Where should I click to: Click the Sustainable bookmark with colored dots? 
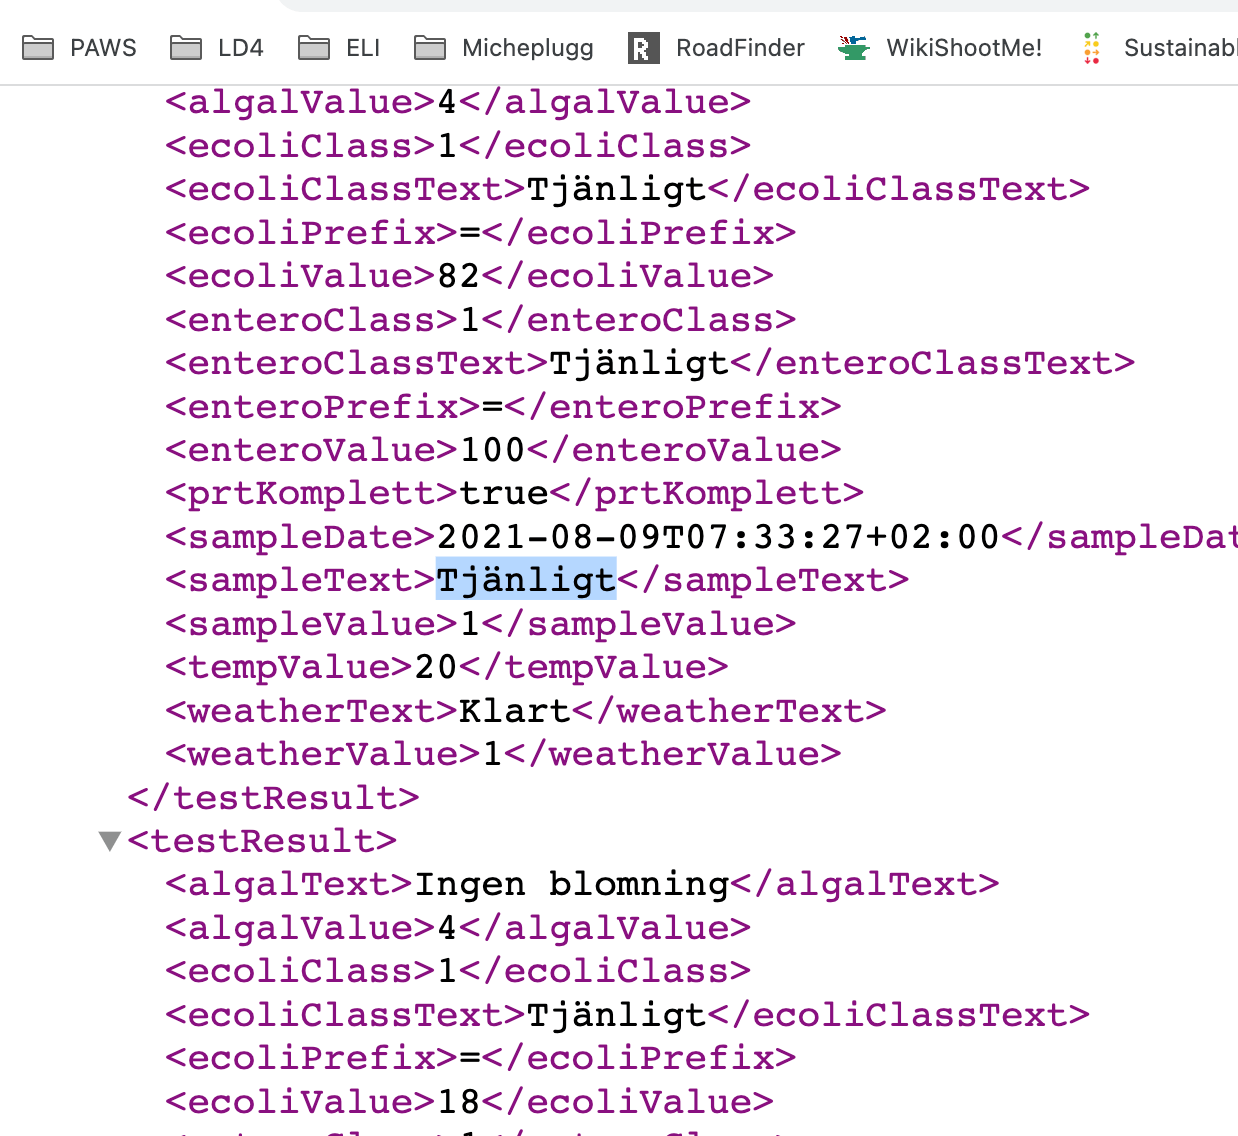pos(1160,48)
